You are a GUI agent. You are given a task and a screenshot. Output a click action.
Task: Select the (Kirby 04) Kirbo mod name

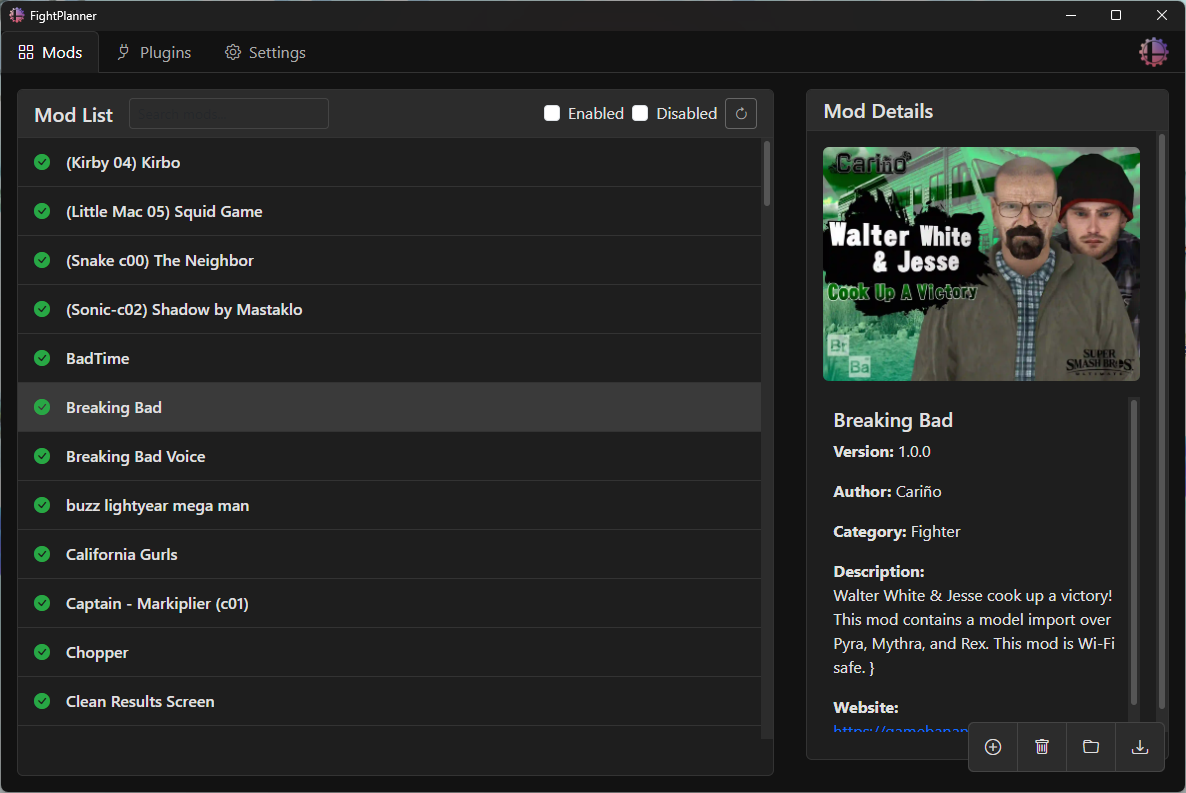123,163
